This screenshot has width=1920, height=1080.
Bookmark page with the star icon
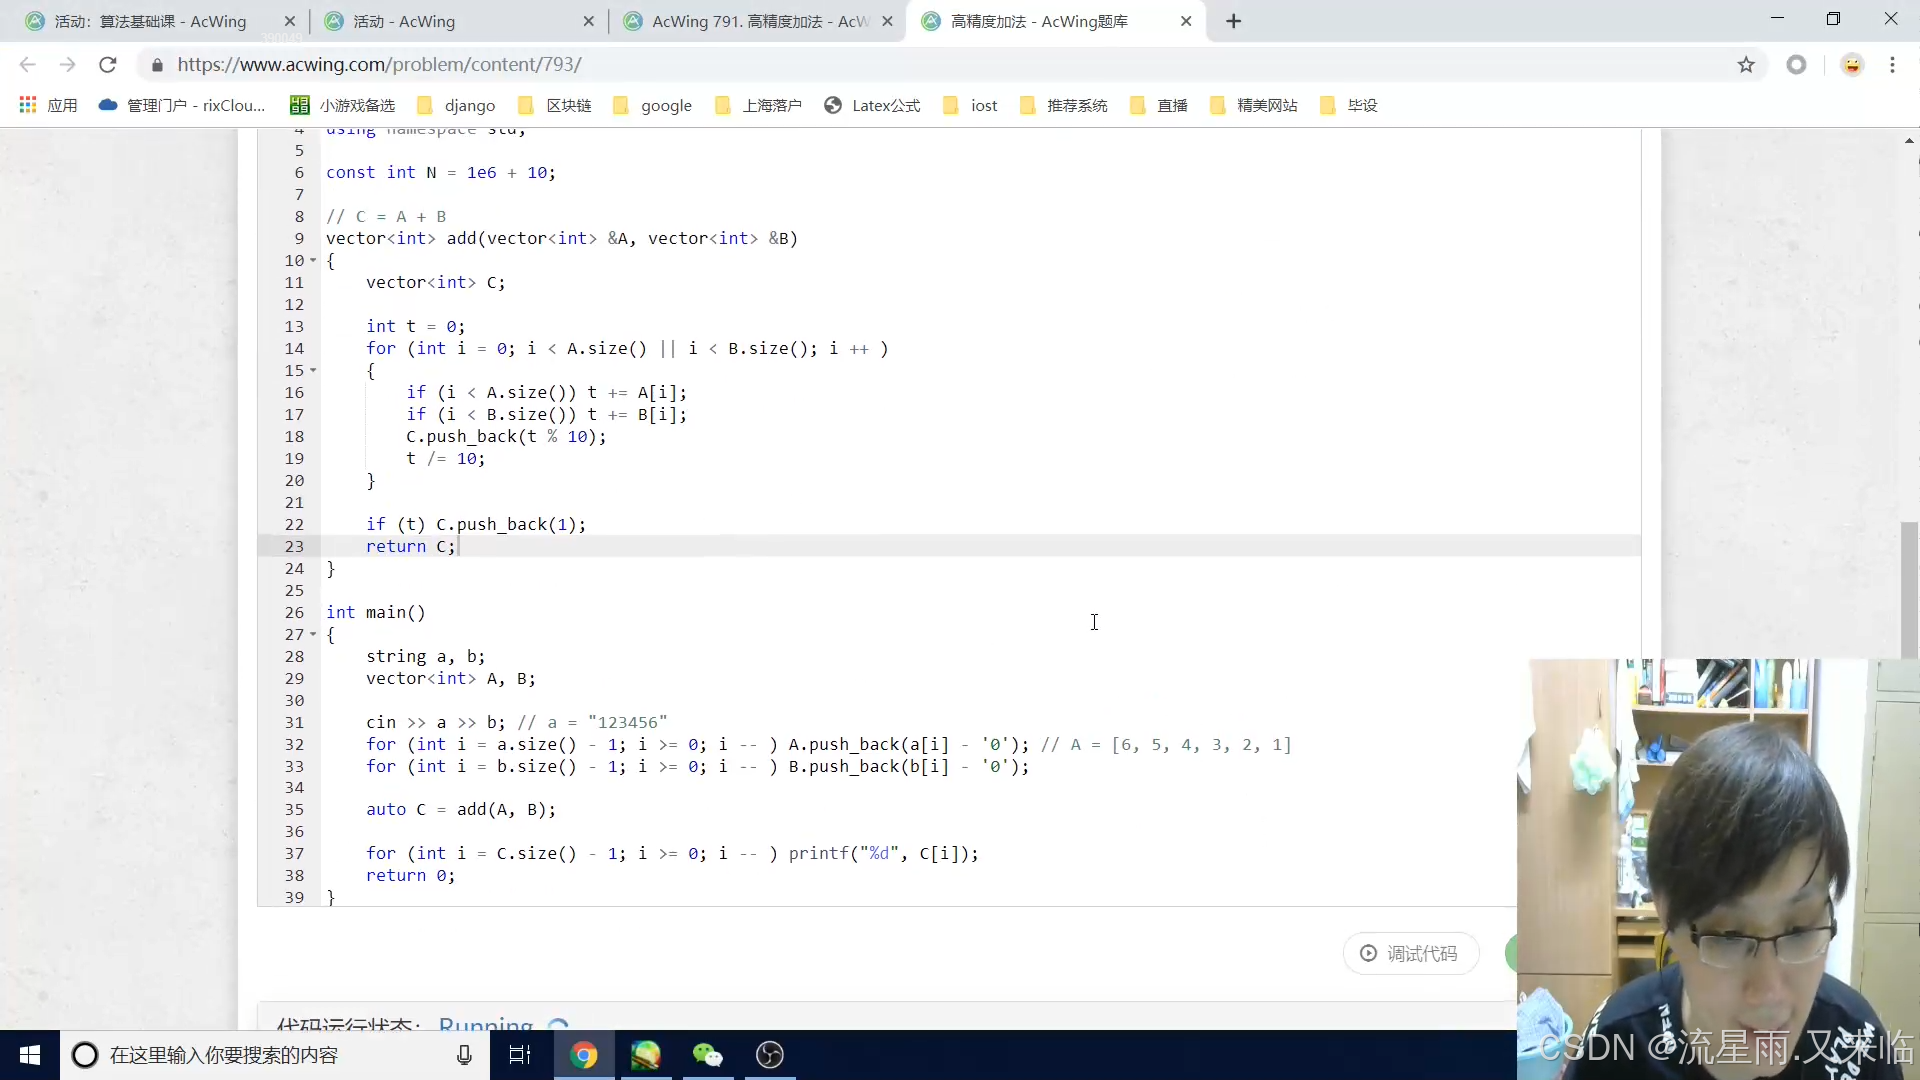pos(1746,65)
